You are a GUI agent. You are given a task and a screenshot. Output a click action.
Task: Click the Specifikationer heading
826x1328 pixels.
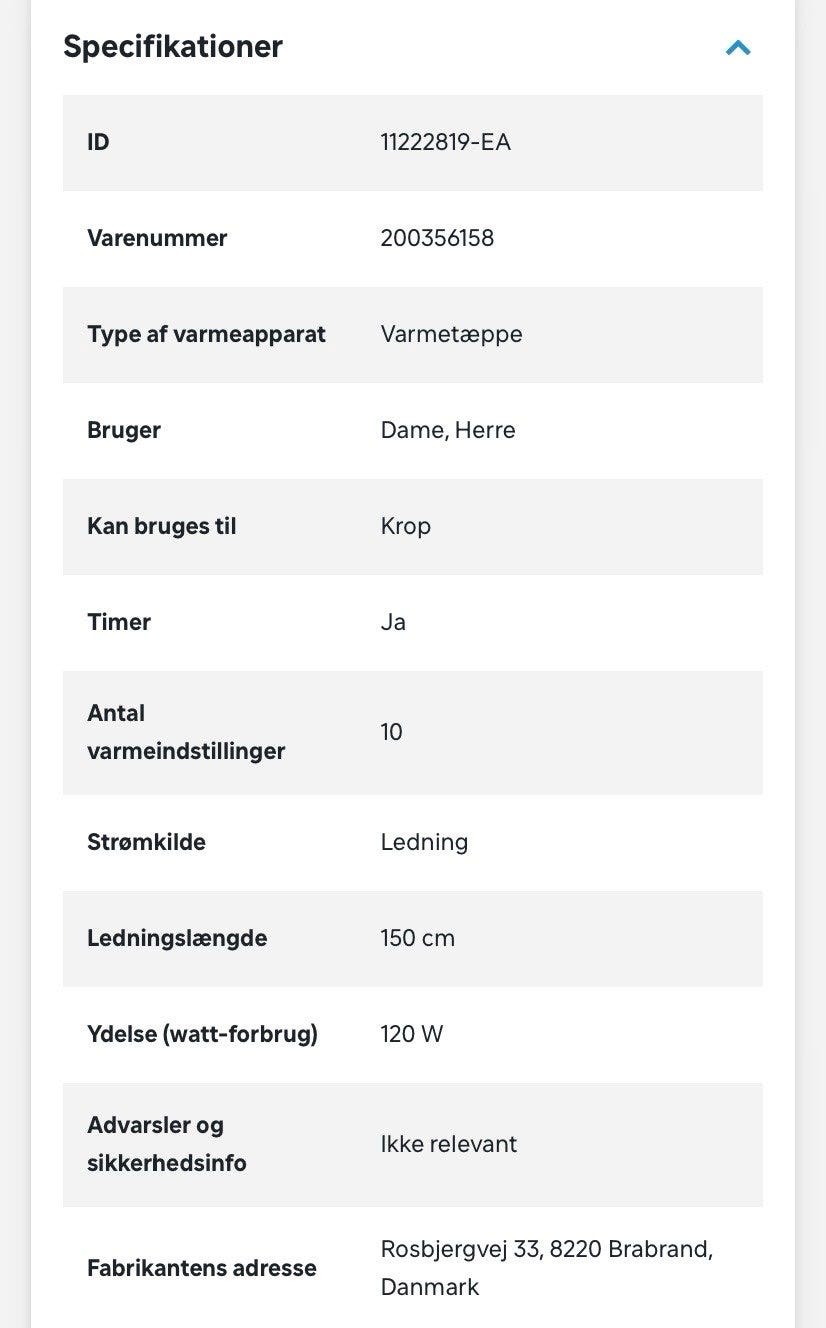pyautogui.click(x=173, y=46)
